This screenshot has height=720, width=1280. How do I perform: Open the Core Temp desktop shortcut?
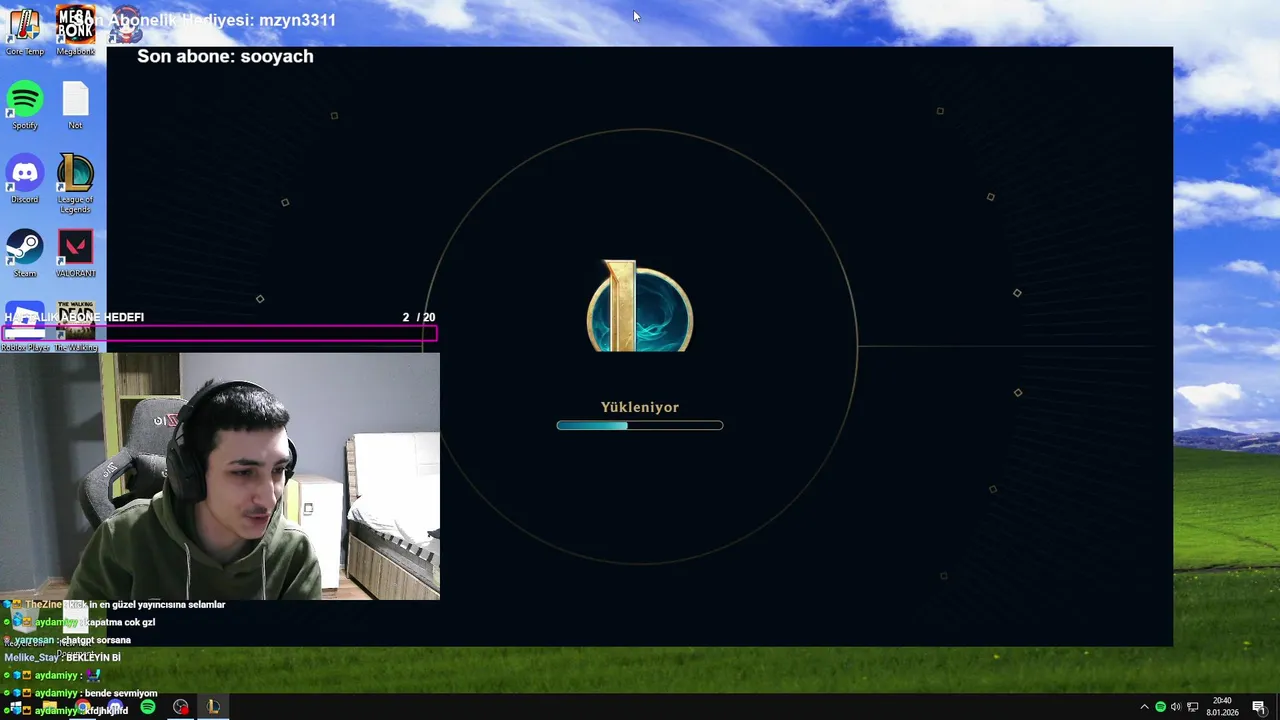(x=25, y=30)
